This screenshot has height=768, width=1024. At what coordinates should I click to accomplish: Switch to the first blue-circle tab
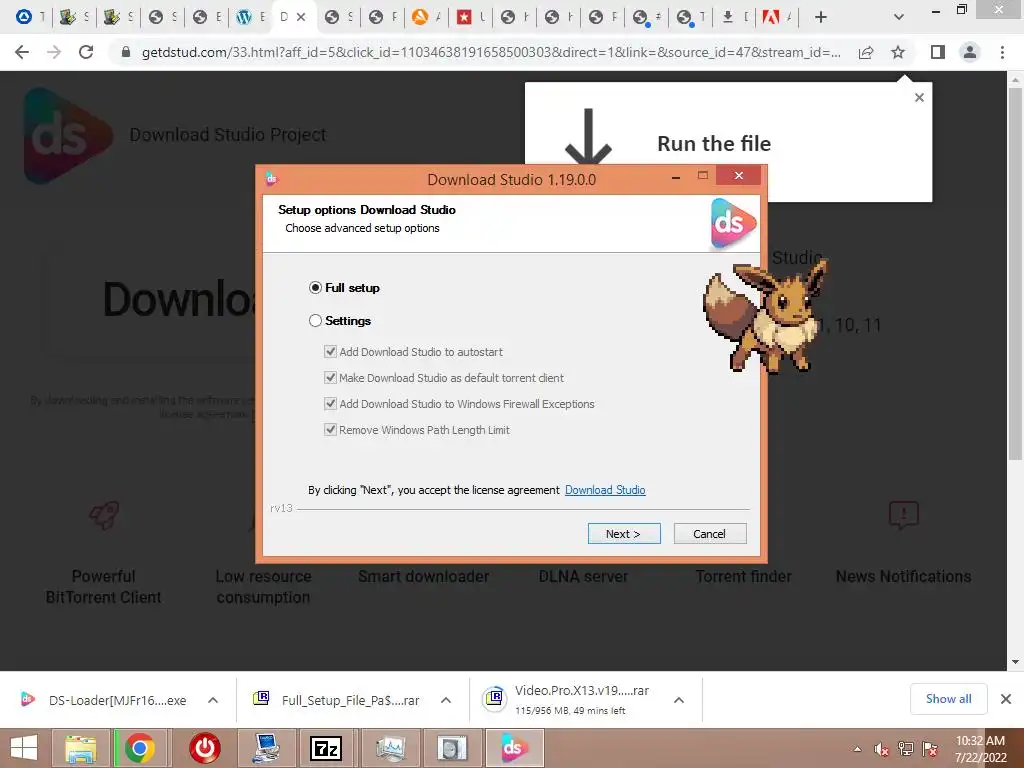(29, 17)
